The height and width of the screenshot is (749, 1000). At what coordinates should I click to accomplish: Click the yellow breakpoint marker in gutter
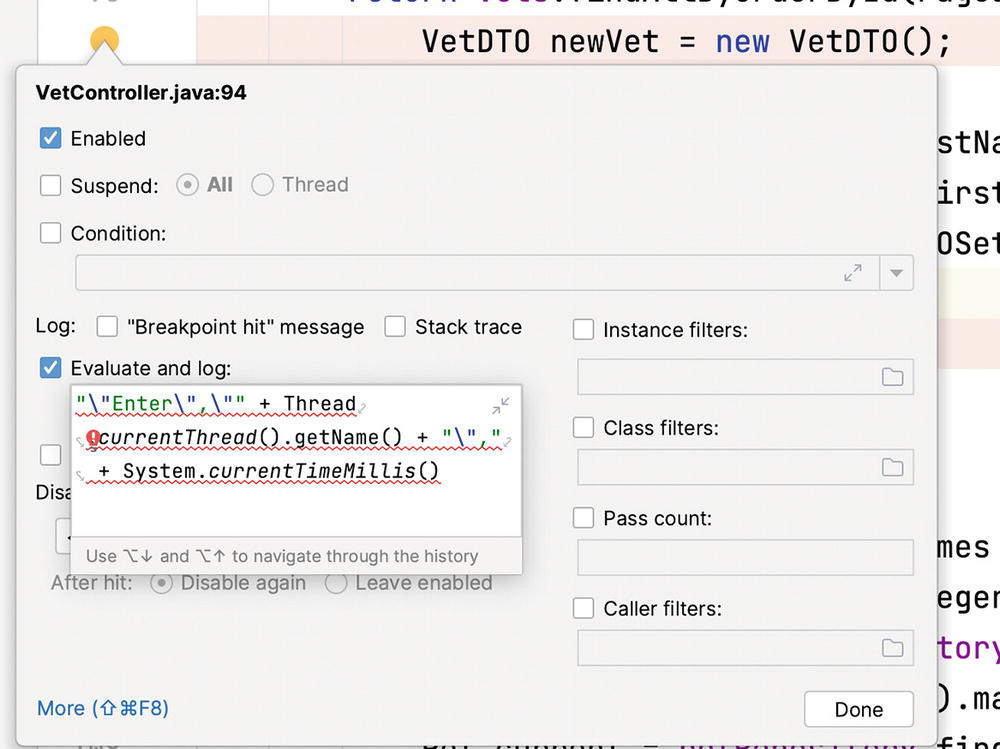[104, 41]
